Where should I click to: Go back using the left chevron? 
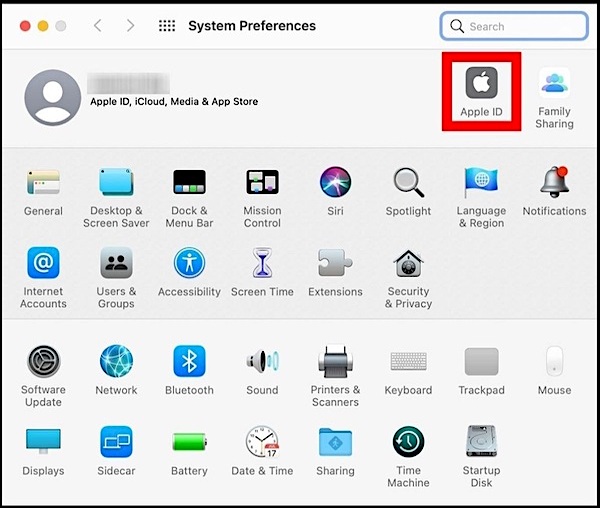pos(97,26)
